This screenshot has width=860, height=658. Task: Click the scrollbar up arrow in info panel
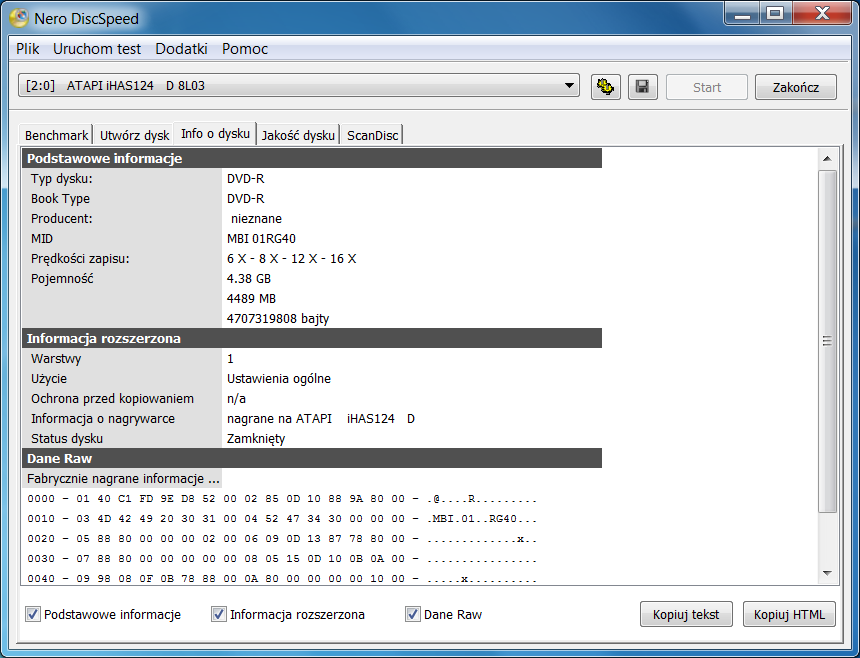coord(827,159)
